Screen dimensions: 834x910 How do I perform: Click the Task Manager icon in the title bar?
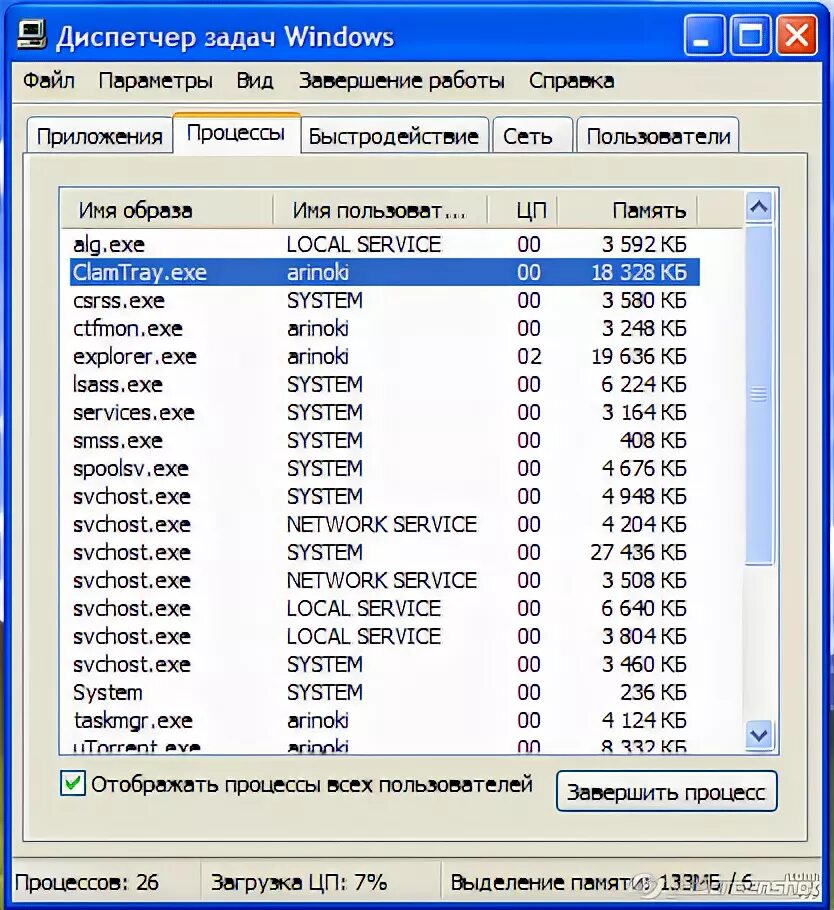coord(30,33)
